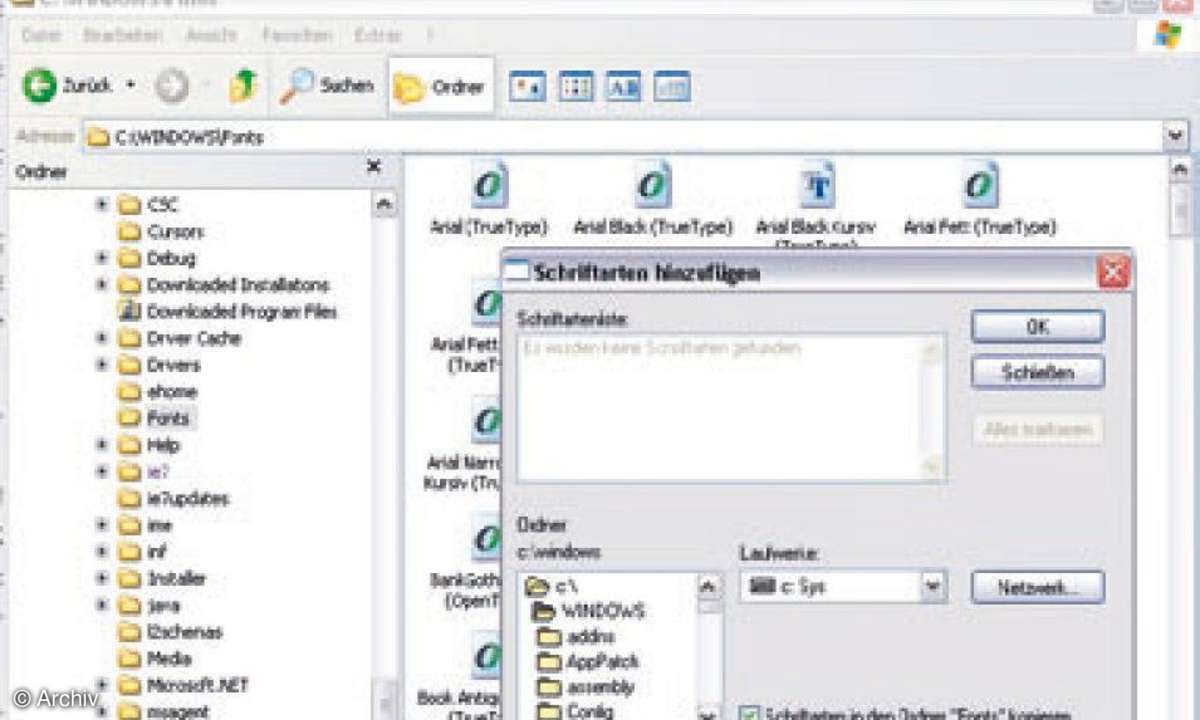Click the Netzwerk... button

[x=1037, y=588]
